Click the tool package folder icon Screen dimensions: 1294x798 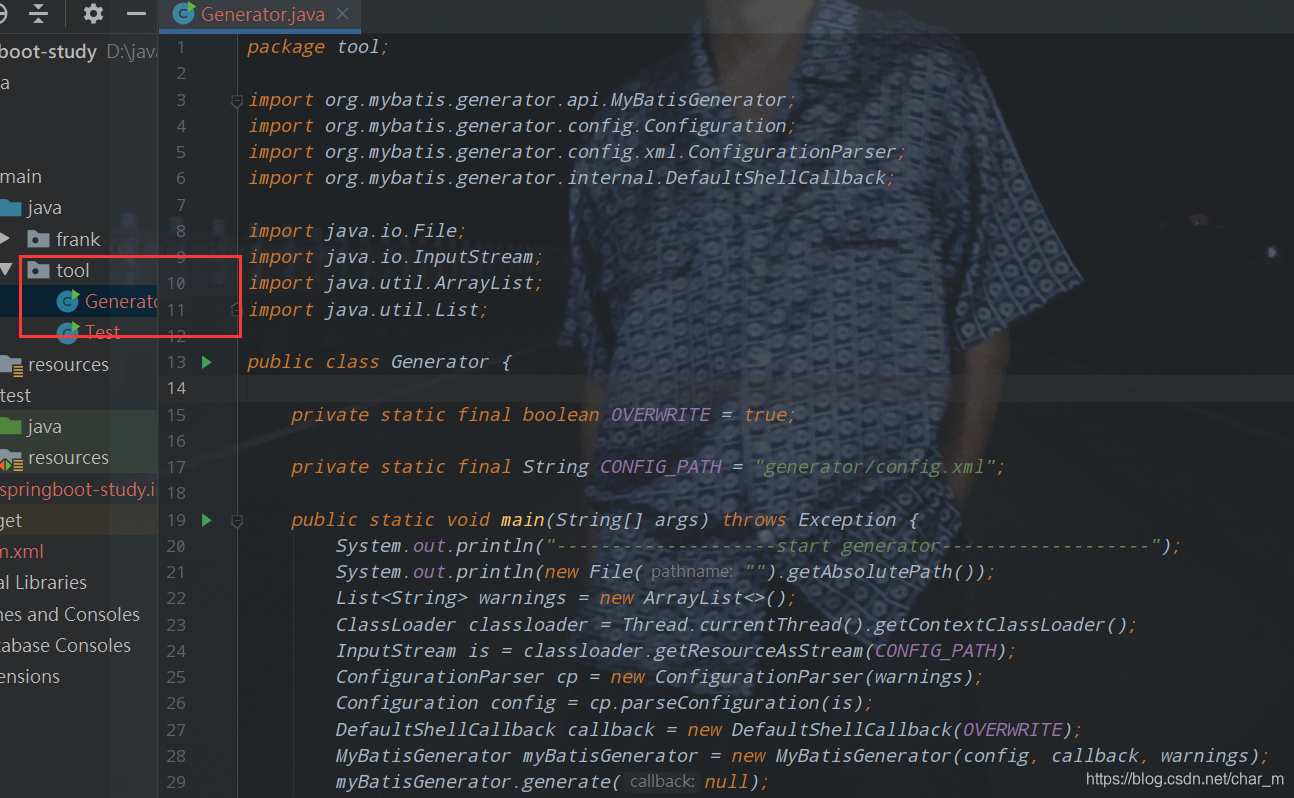coord(39,270)
